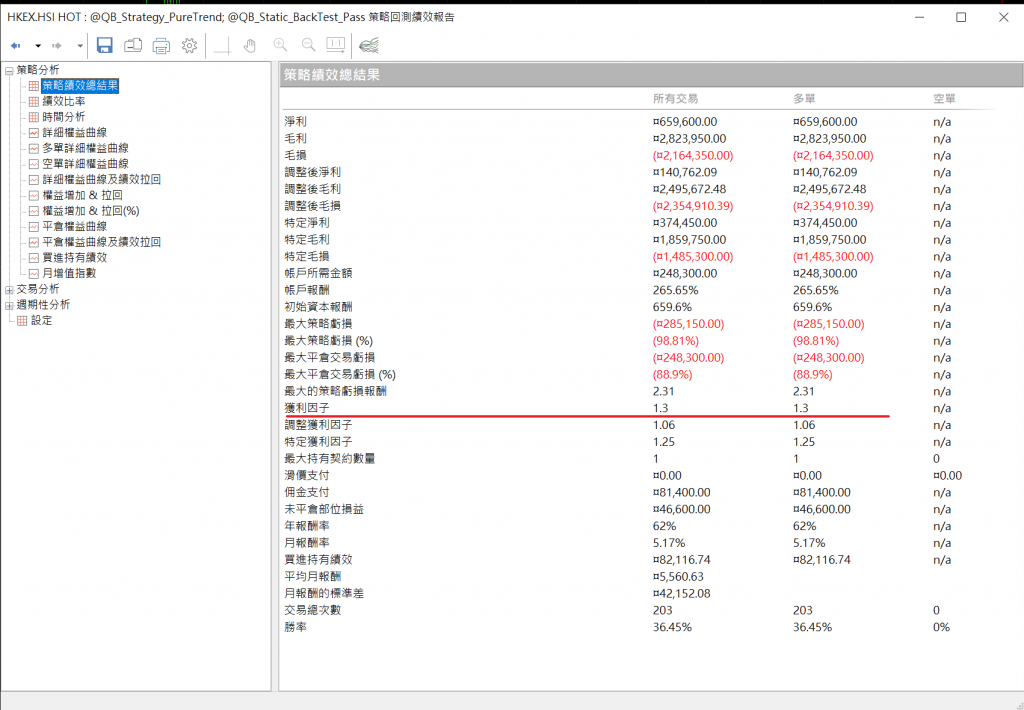Open 詳細權益曲線 report item
The width and height of the screenshot is (1024, 710).
pyautogui.click(x=74, y=132)
